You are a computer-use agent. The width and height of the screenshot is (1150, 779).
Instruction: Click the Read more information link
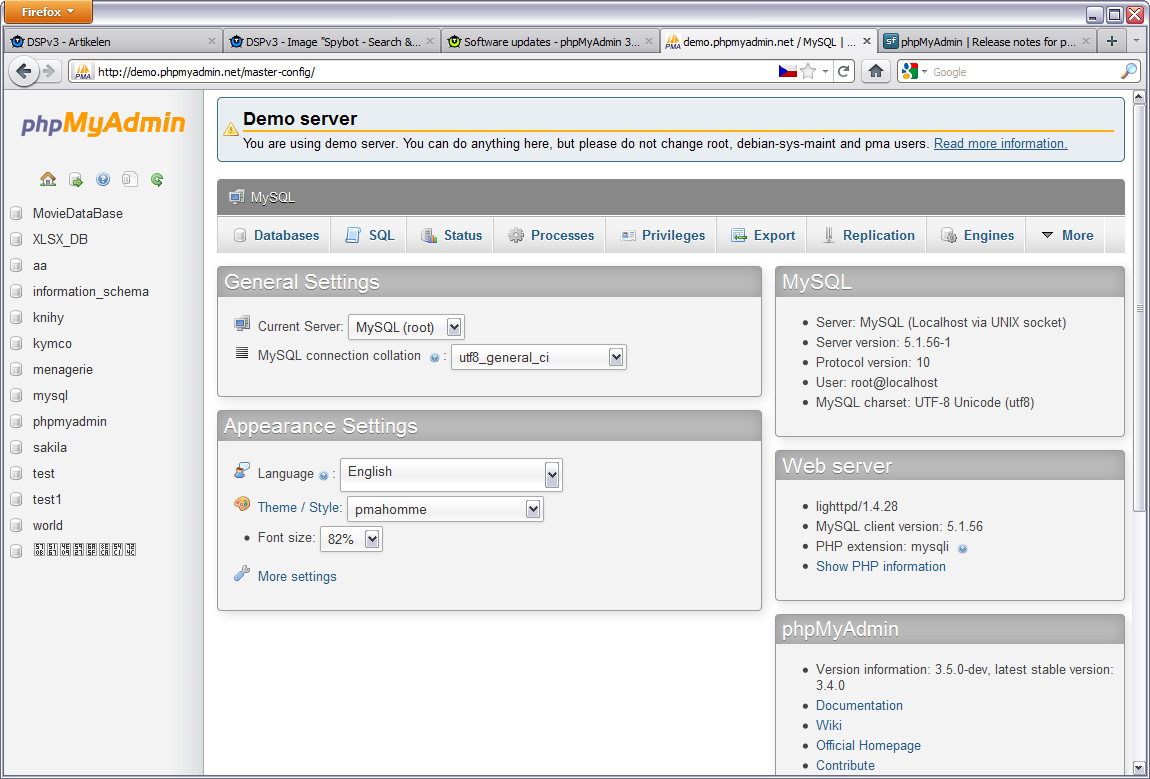[1000, 144]
